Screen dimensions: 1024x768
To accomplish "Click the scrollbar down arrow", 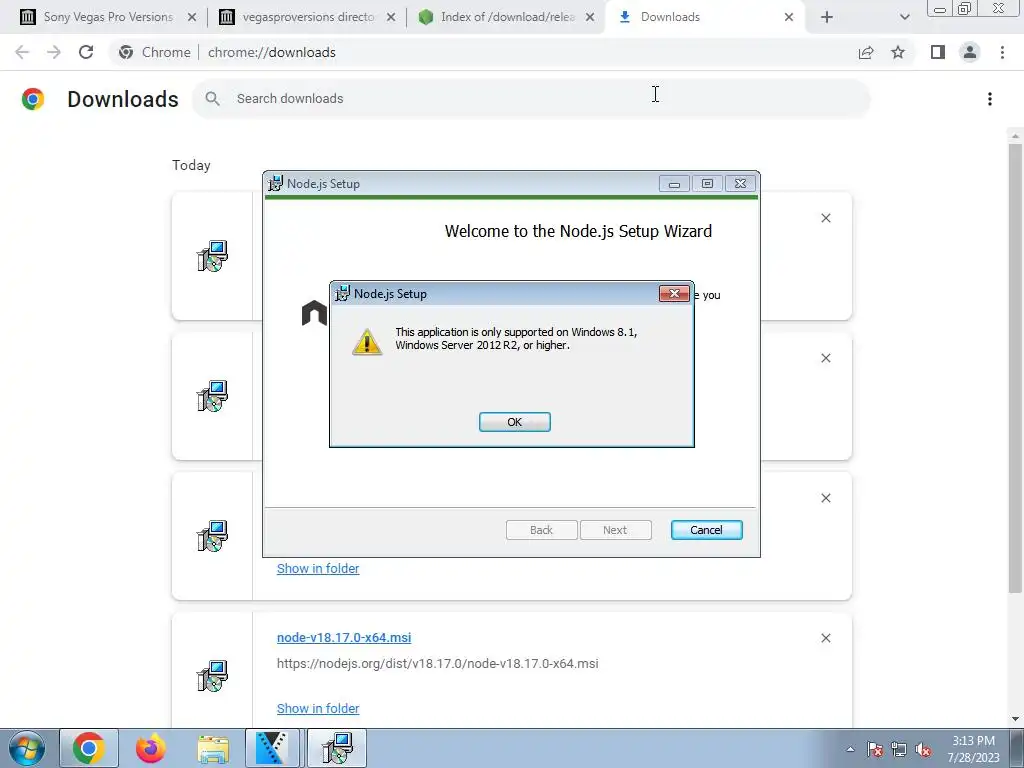I will [1015, 719].
